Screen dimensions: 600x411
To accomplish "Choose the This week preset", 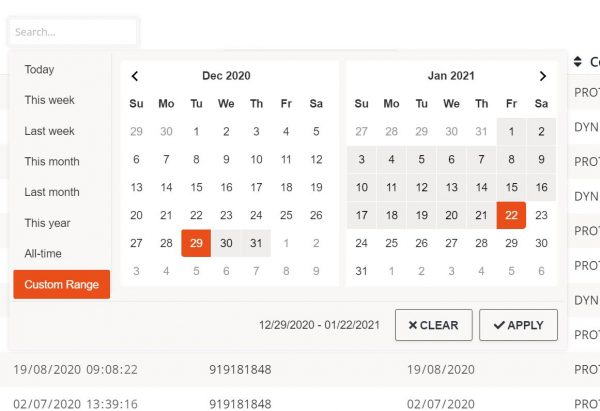I will click(x=50, y=100).
